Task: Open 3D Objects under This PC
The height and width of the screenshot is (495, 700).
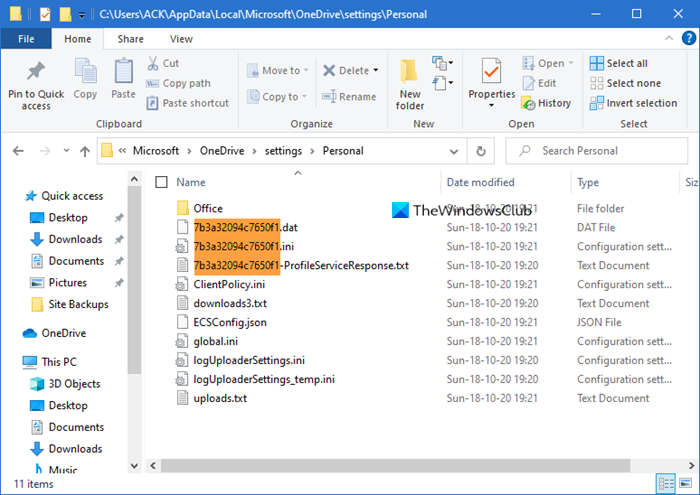Action: point(74,384)
